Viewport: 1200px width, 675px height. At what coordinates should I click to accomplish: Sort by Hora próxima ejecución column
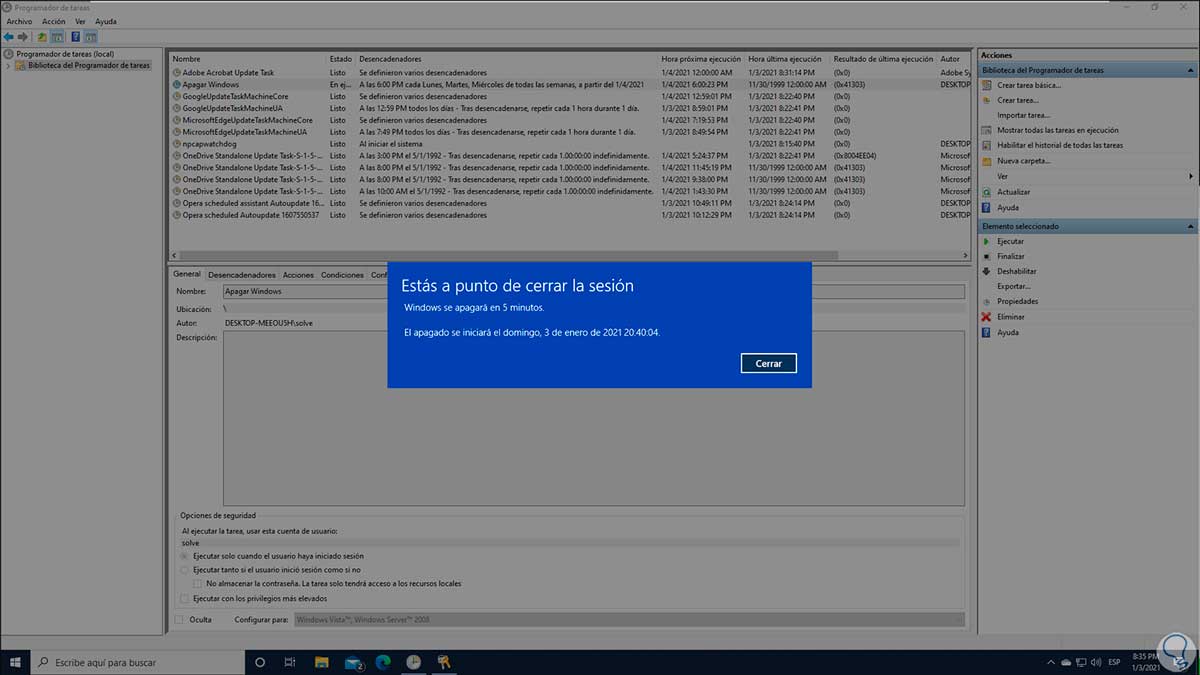pyautogui.click(x=701, y=59)
